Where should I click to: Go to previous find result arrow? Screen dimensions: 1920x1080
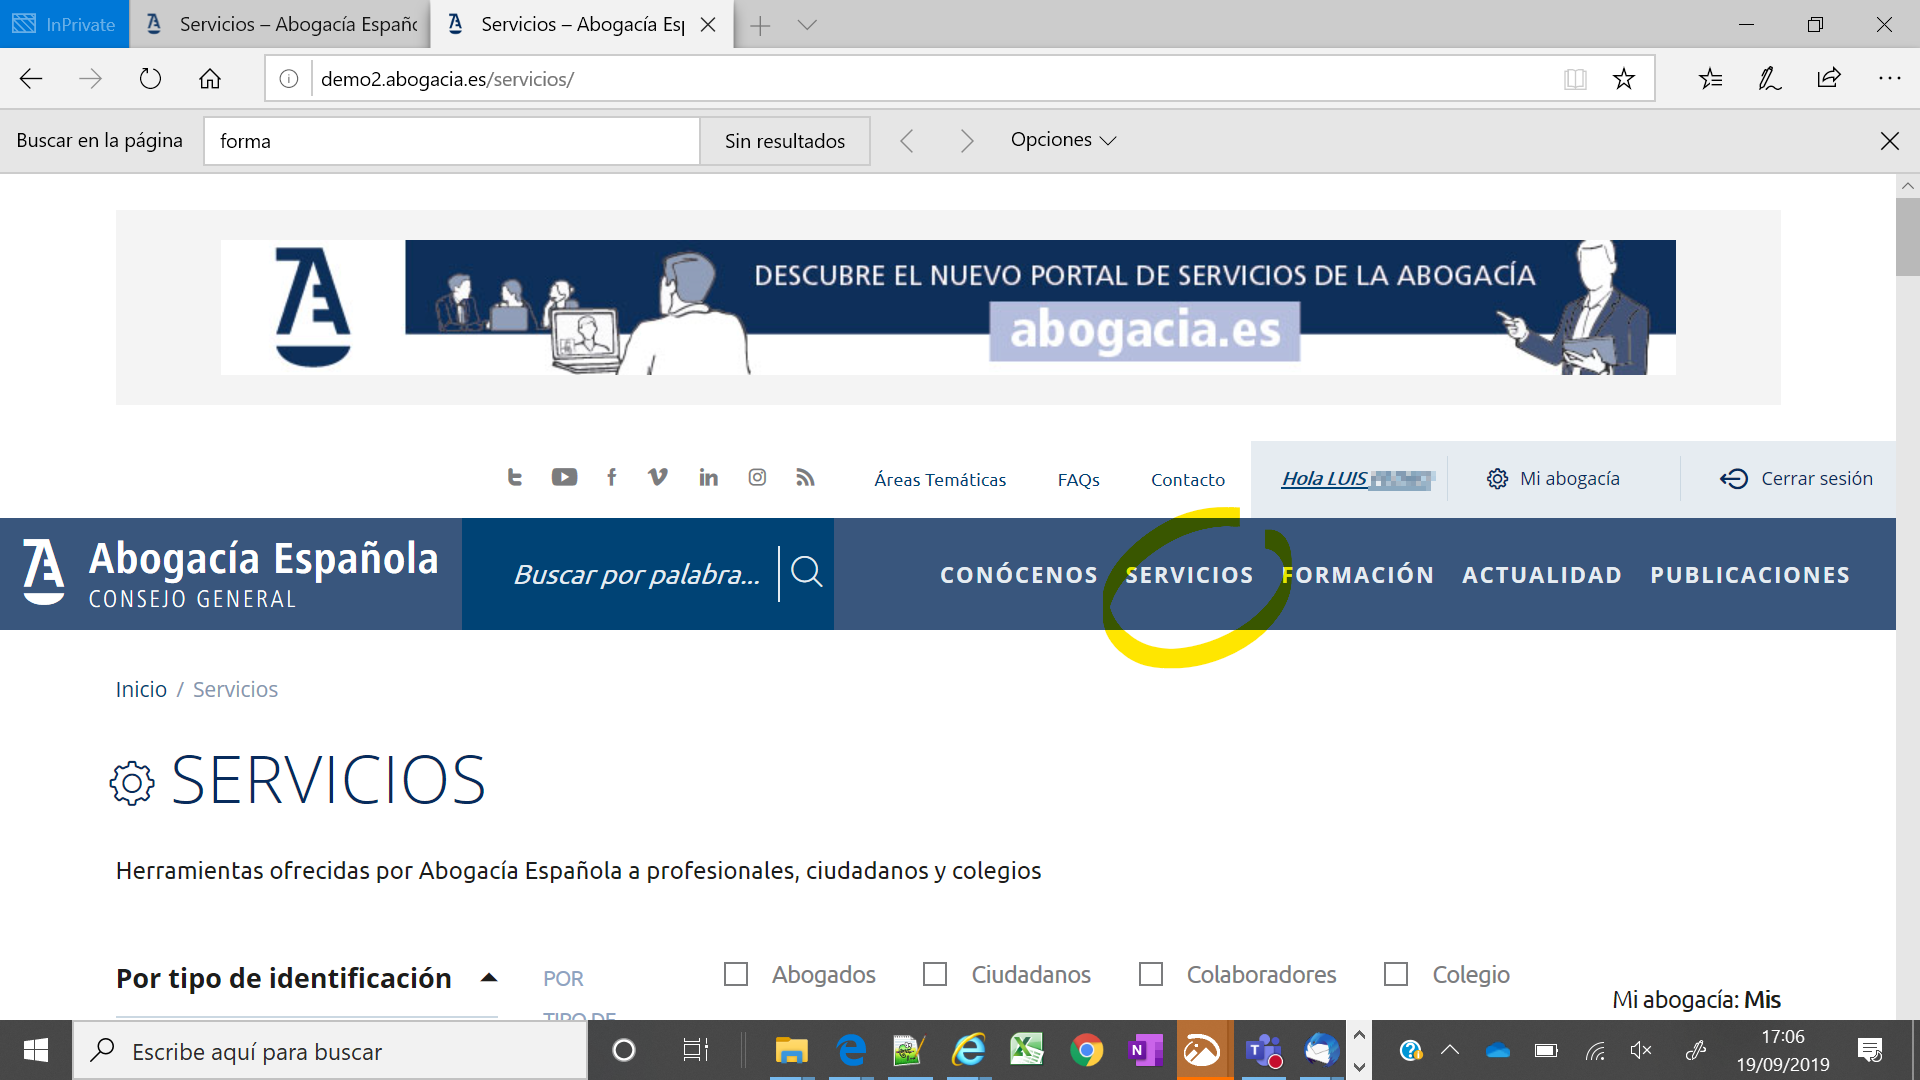907,141
